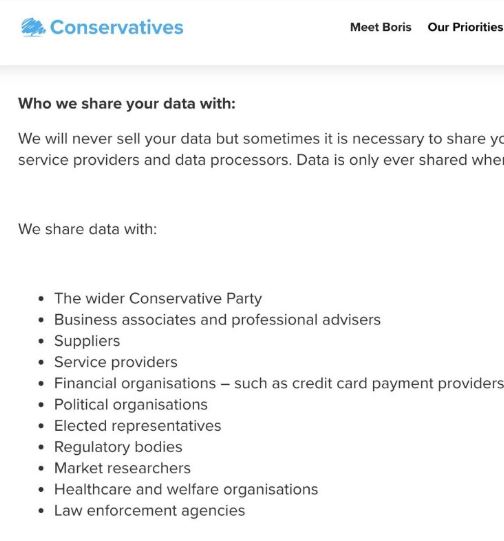Click the Conservatives tree logo icon
The width and height of the screenshot is (504, 541).
coord(33,27)
